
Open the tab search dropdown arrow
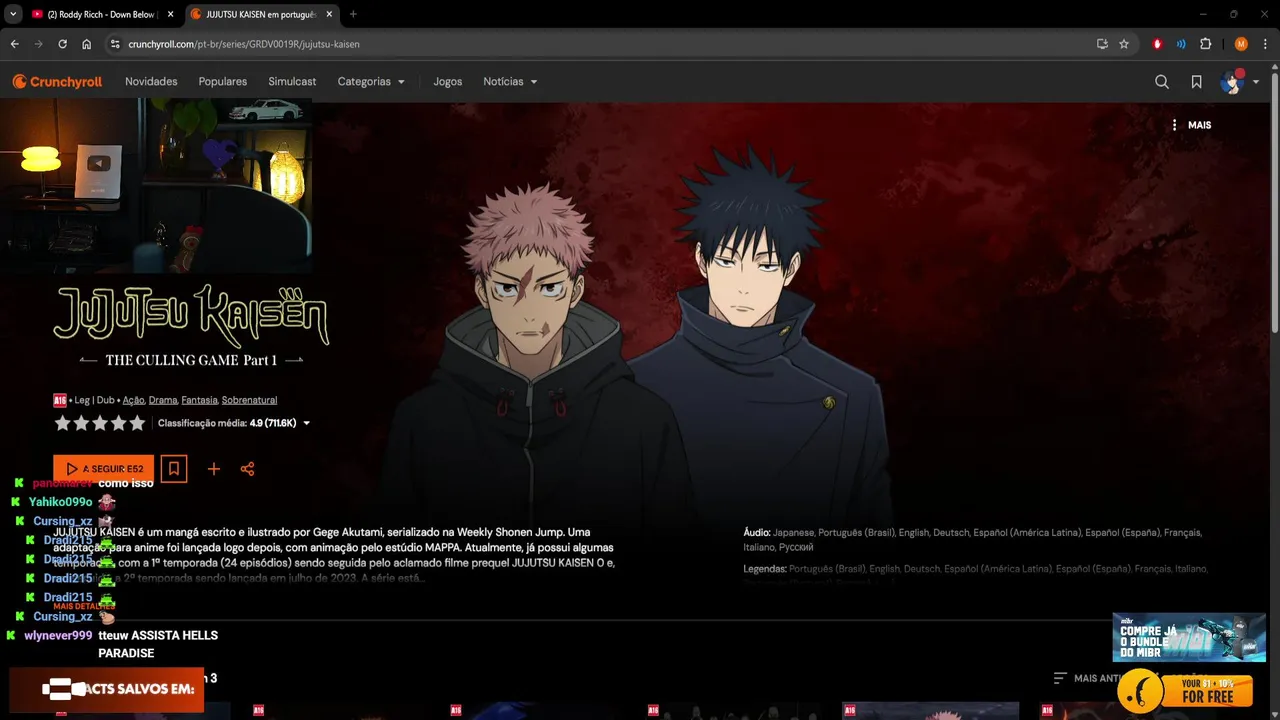point(13,14)
